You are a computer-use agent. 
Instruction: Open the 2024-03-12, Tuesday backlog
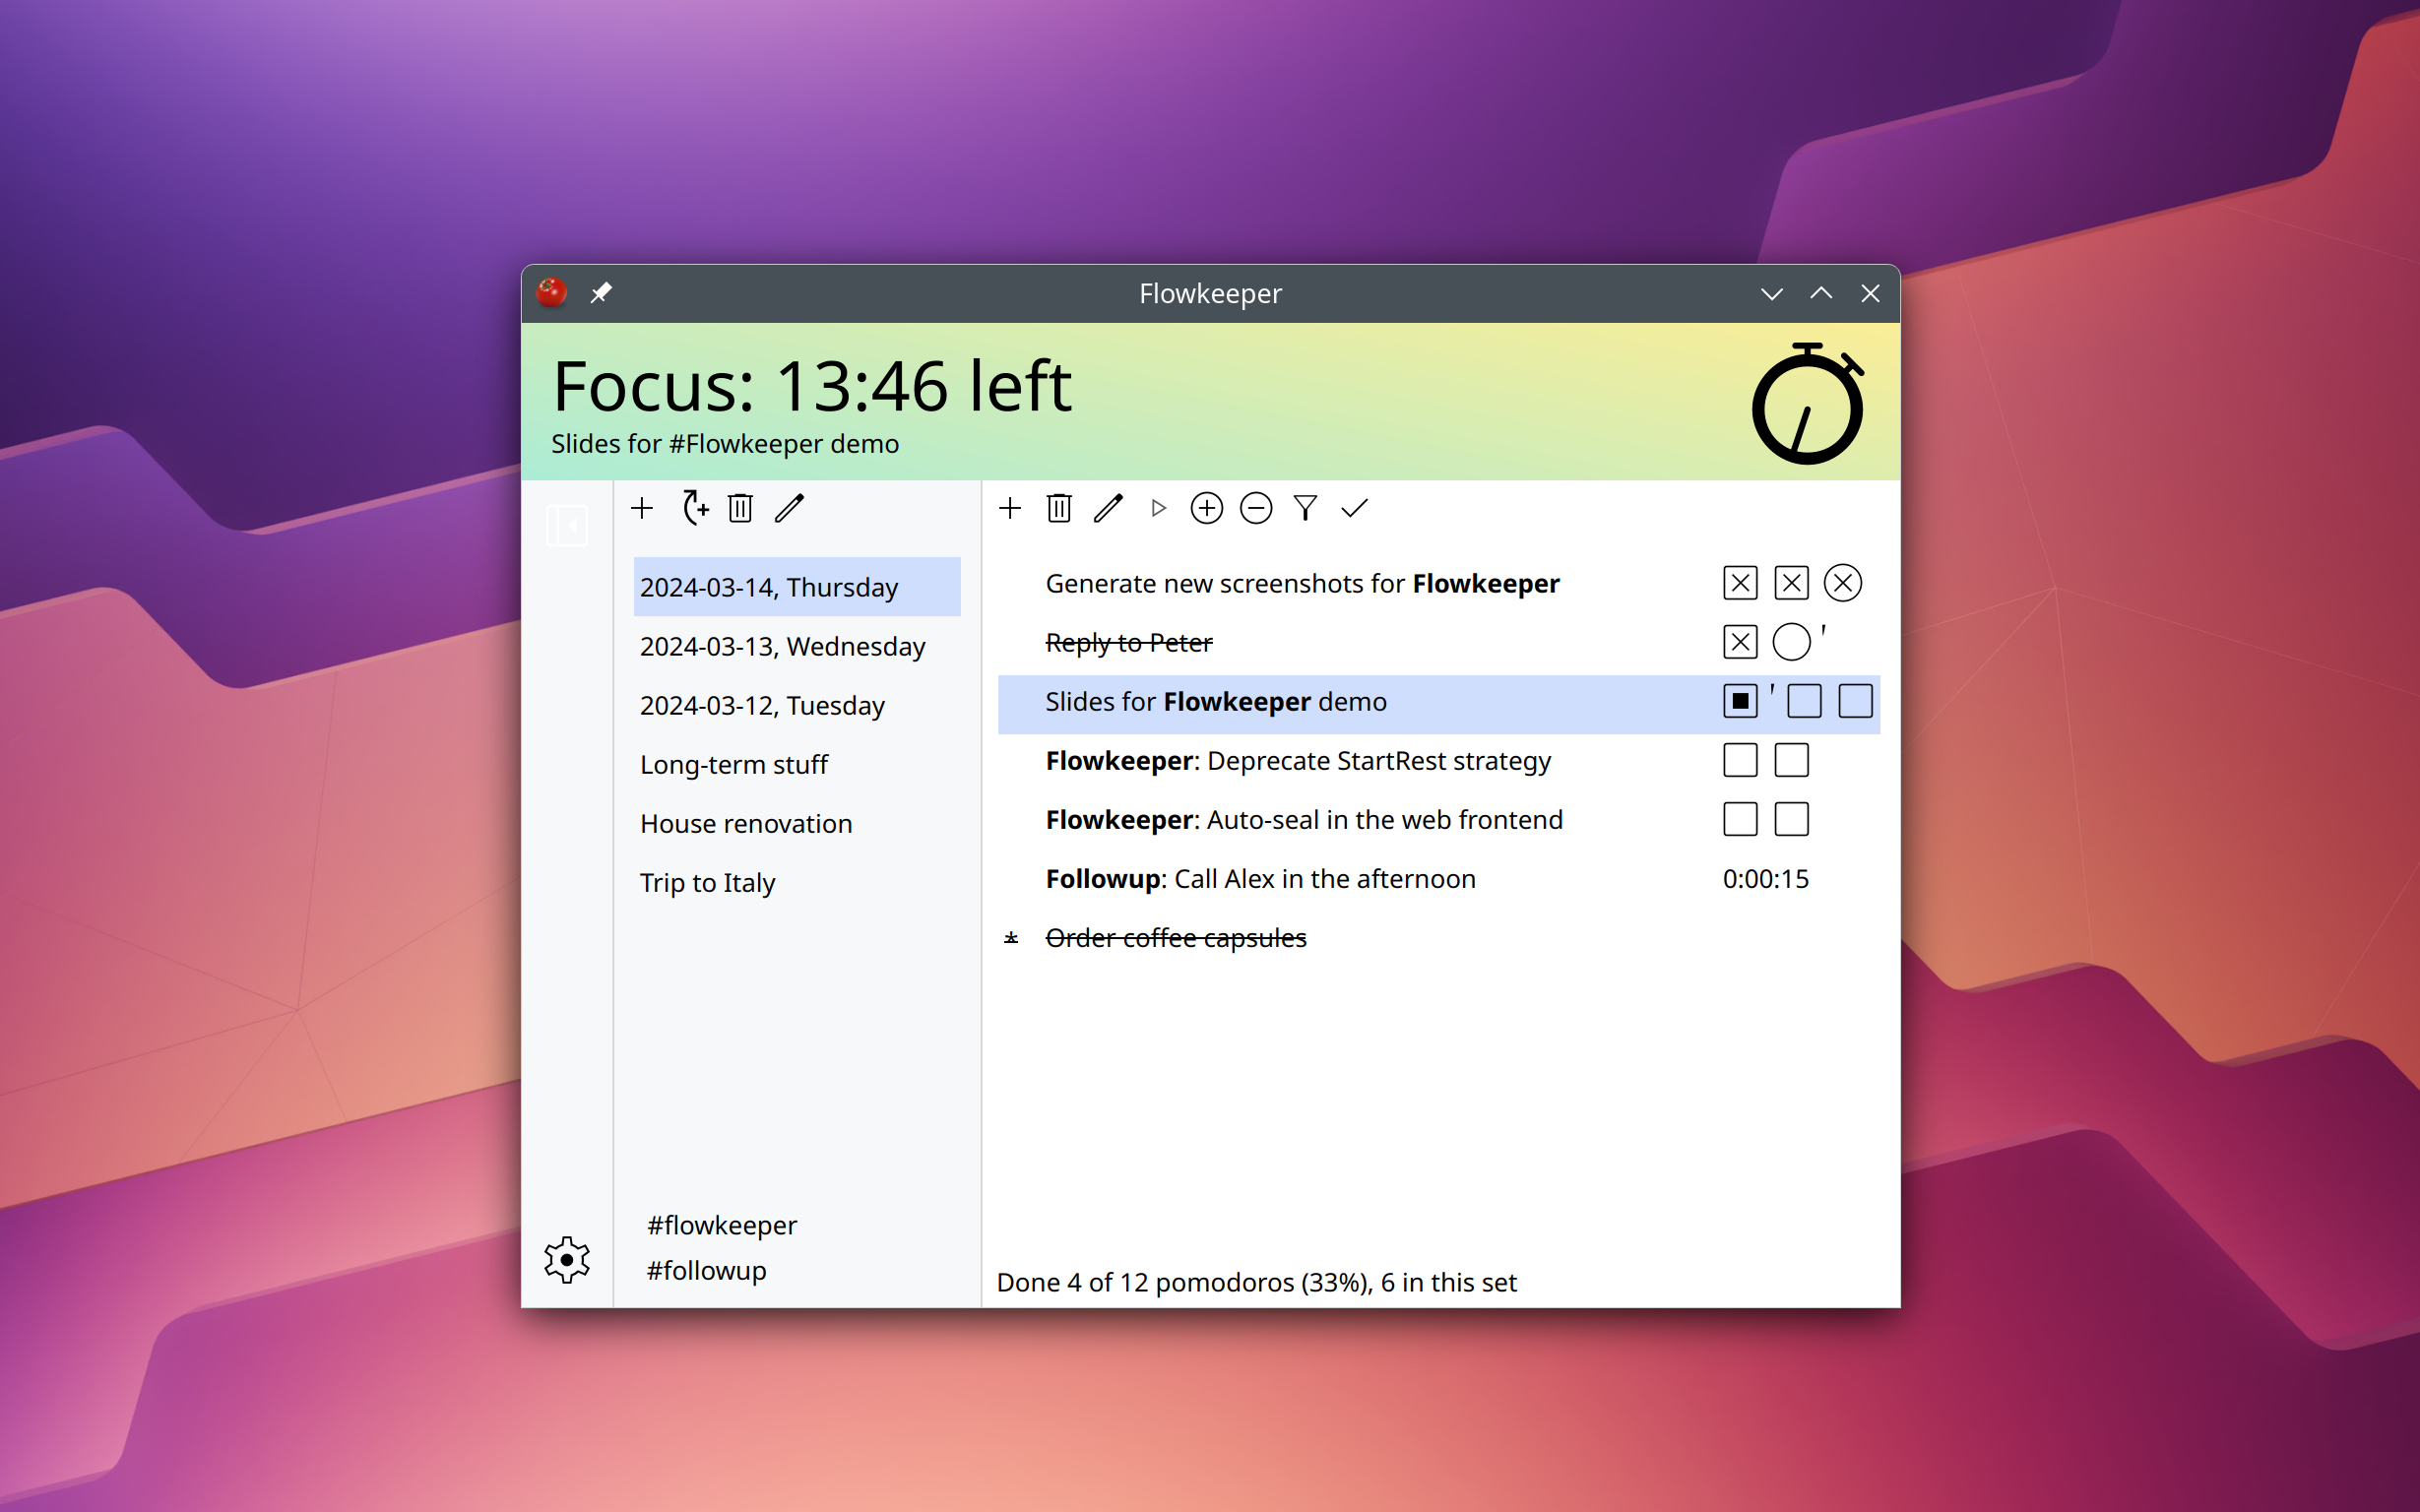point(797,705)
